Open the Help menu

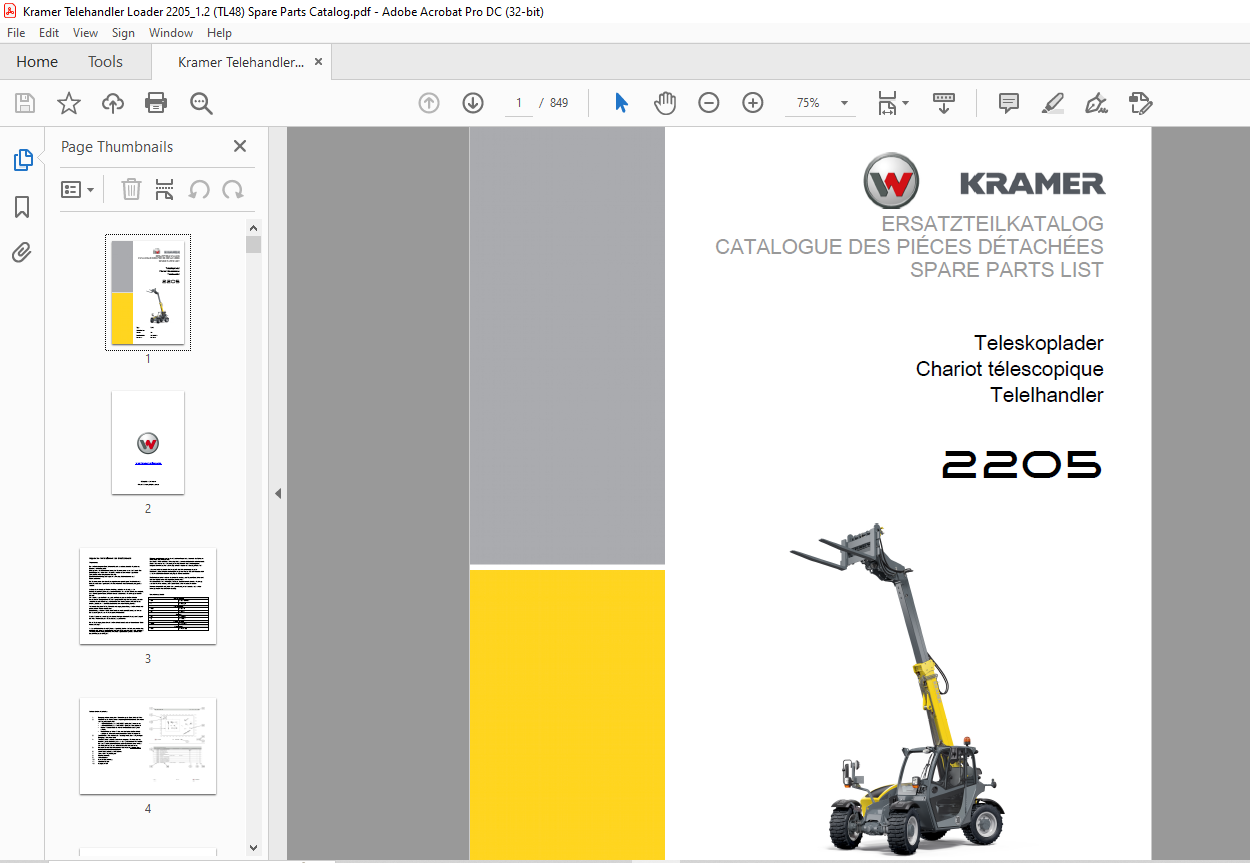(219, 33)
